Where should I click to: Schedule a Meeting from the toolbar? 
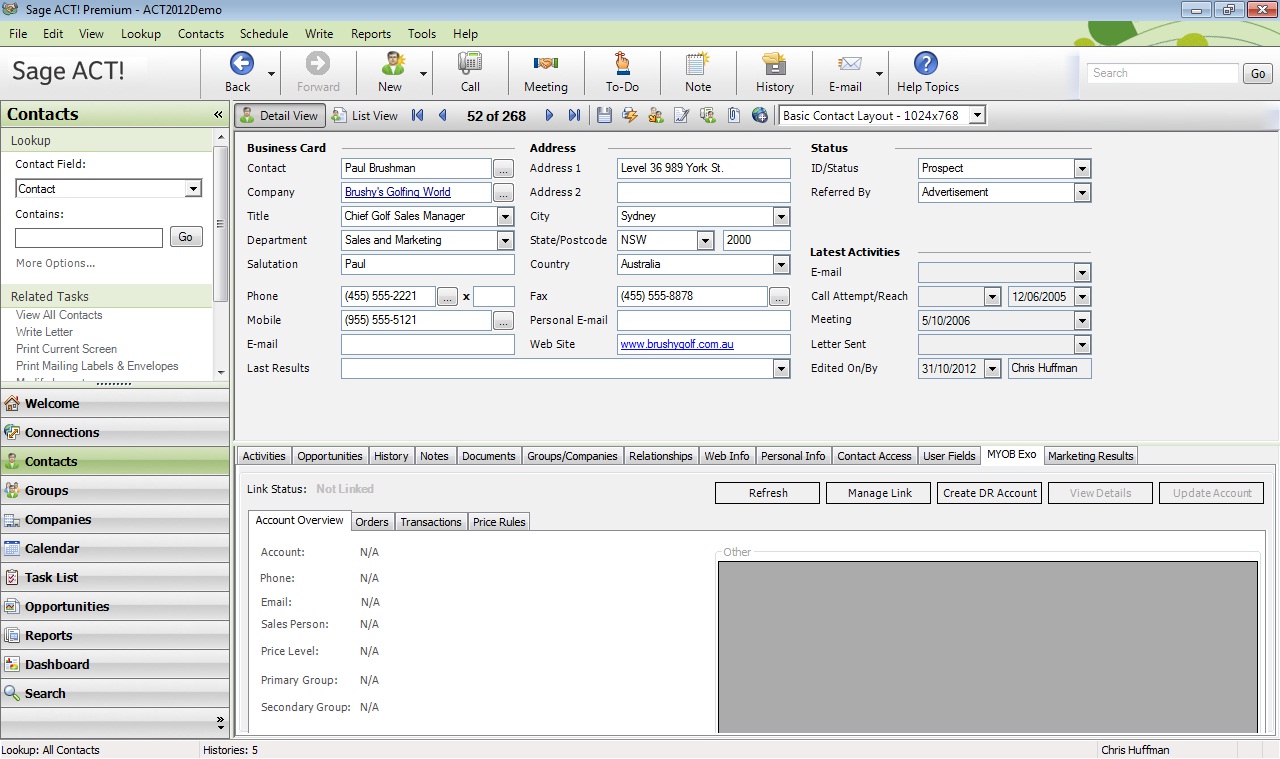tap(545, 64)
